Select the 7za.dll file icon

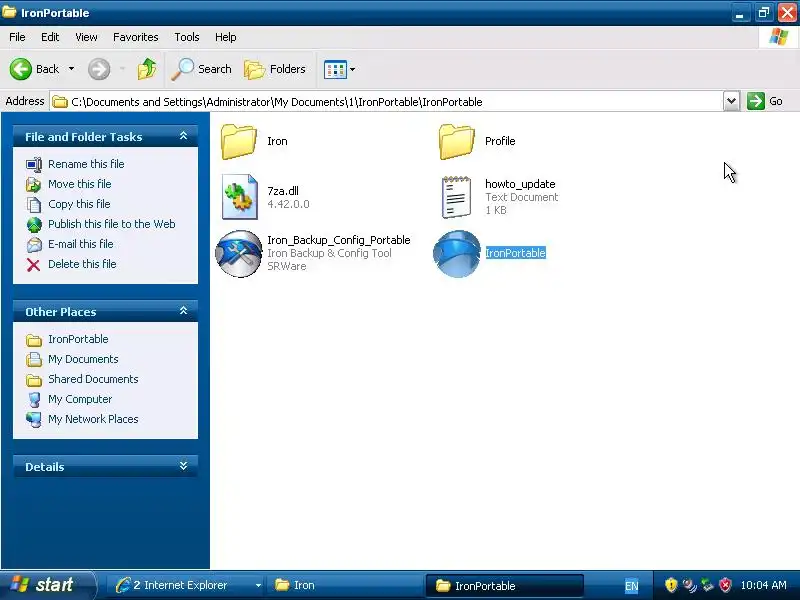pos(239,197)
